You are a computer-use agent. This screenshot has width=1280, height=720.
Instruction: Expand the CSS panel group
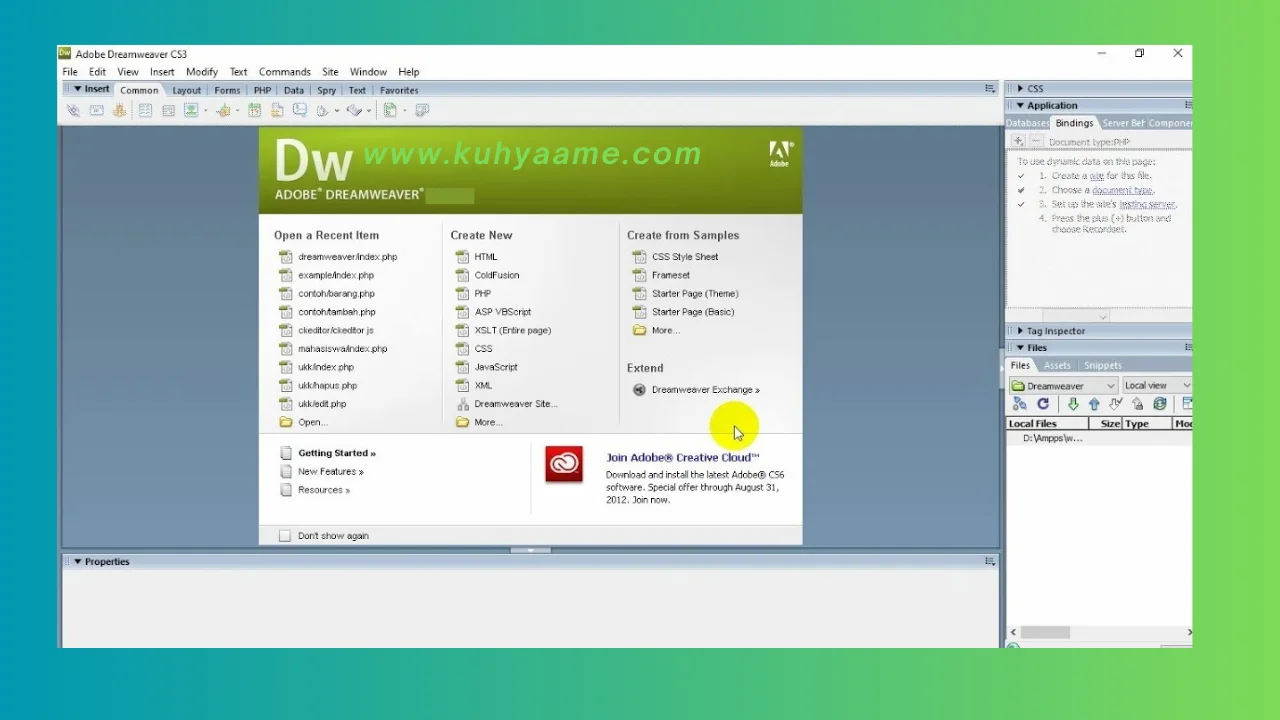1020,89
